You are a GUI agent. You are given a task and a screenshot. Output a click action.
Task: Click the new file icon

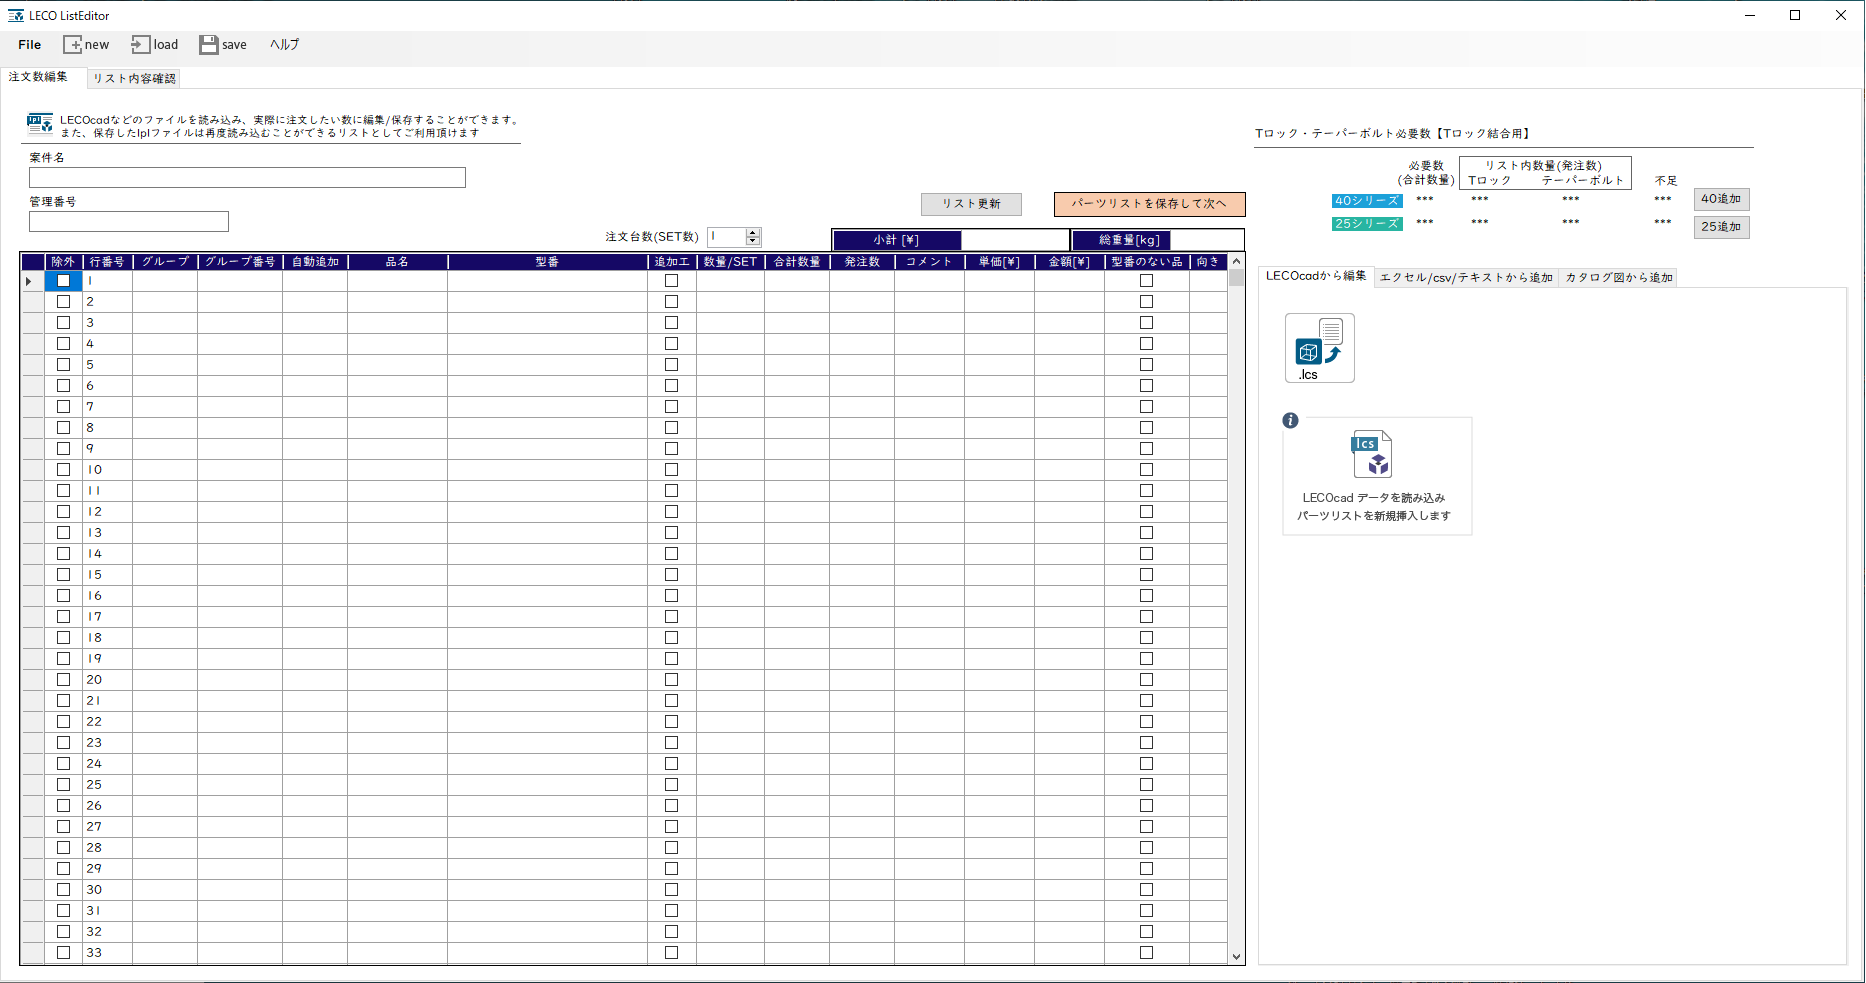coord(75,44)
